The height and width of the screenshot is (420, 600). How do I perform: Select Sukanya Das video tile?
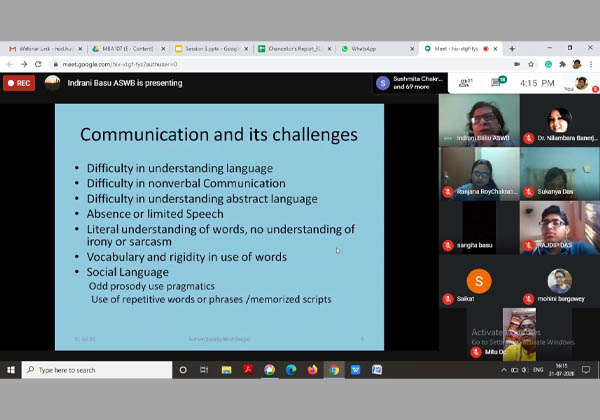(x=560, y=174)
